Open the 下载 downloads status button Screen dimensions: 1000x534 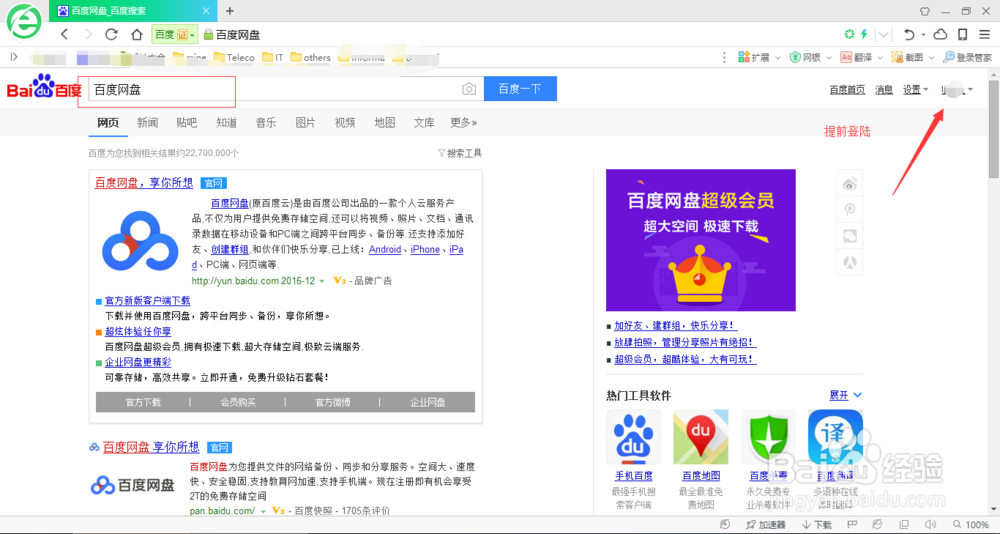point(817,524)
